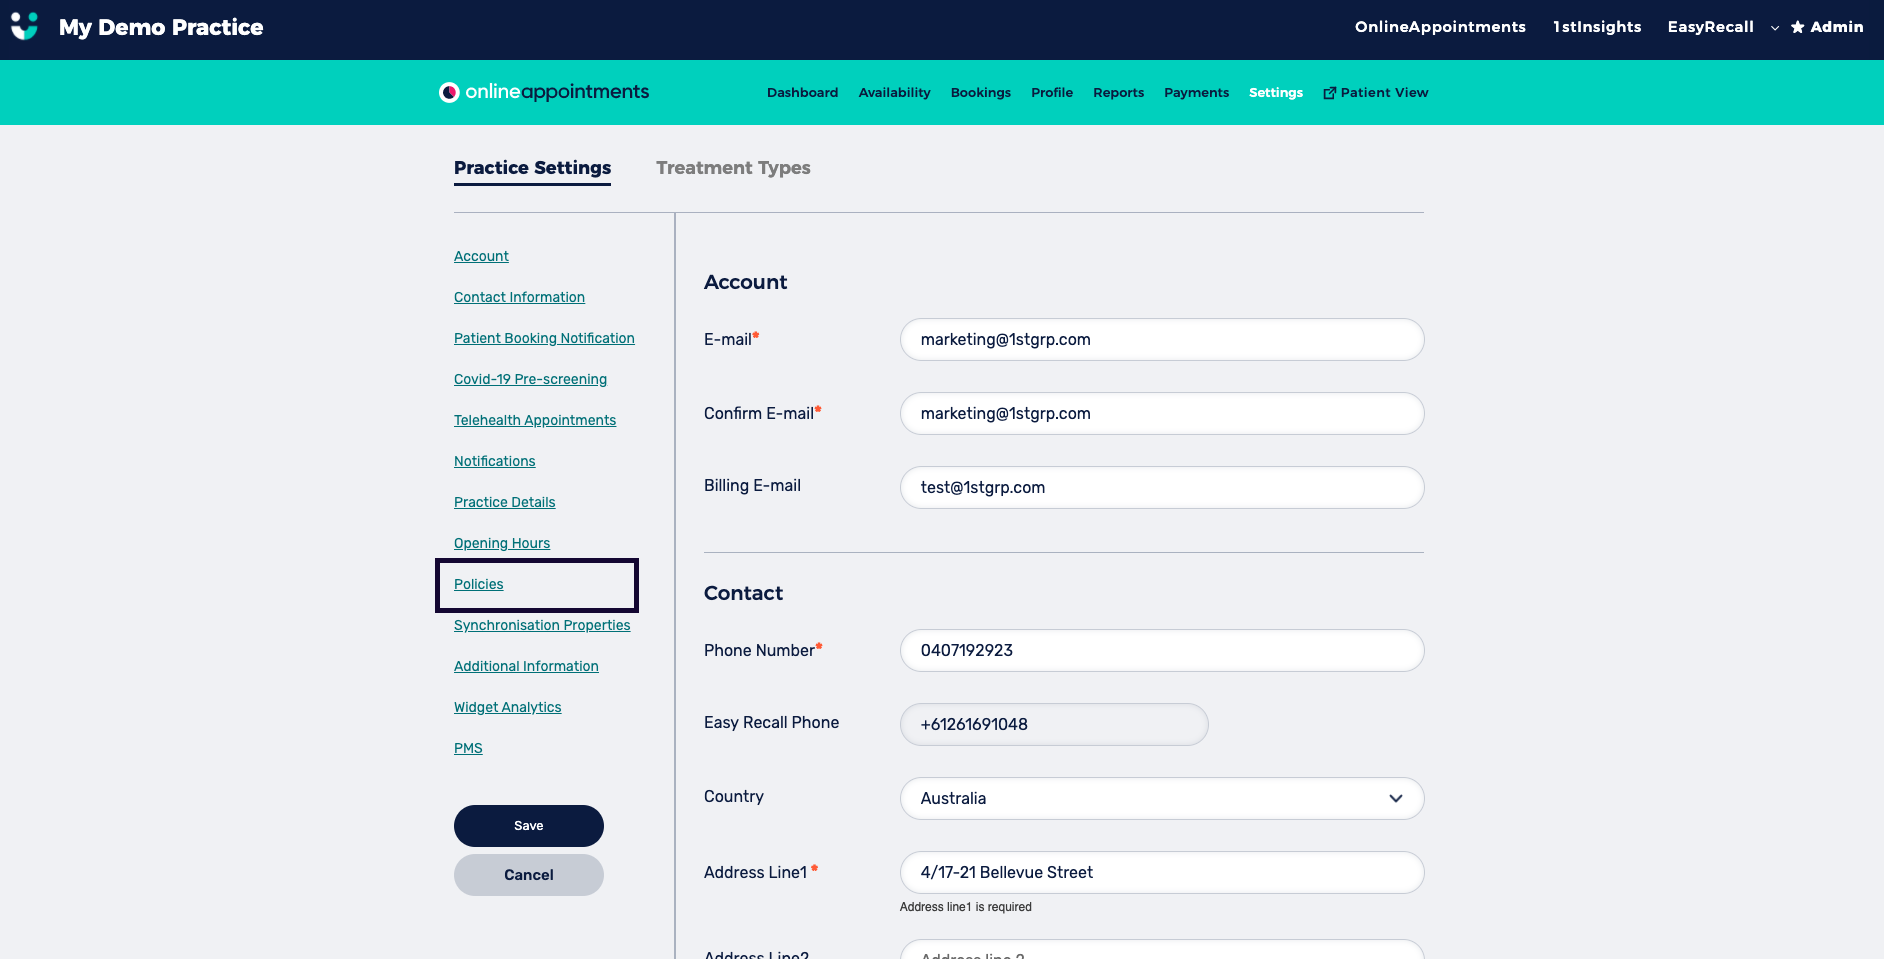
Task: Open the Policies settings link
Action: (479, 584)
